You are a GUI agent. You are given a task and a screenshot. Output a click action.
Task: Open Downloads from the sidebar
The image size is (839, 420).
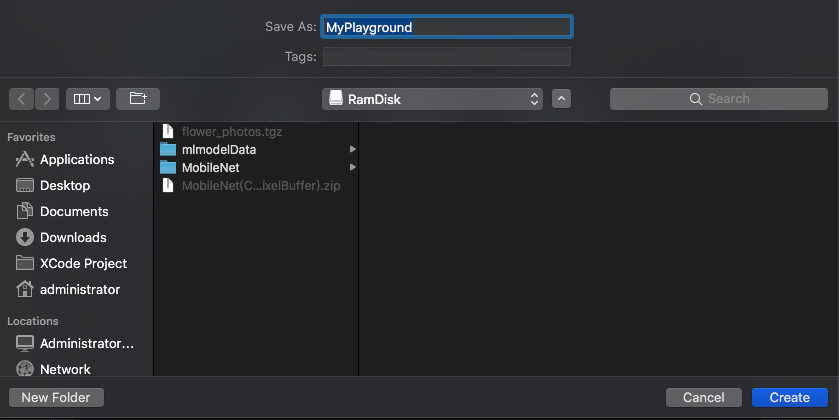72,238
